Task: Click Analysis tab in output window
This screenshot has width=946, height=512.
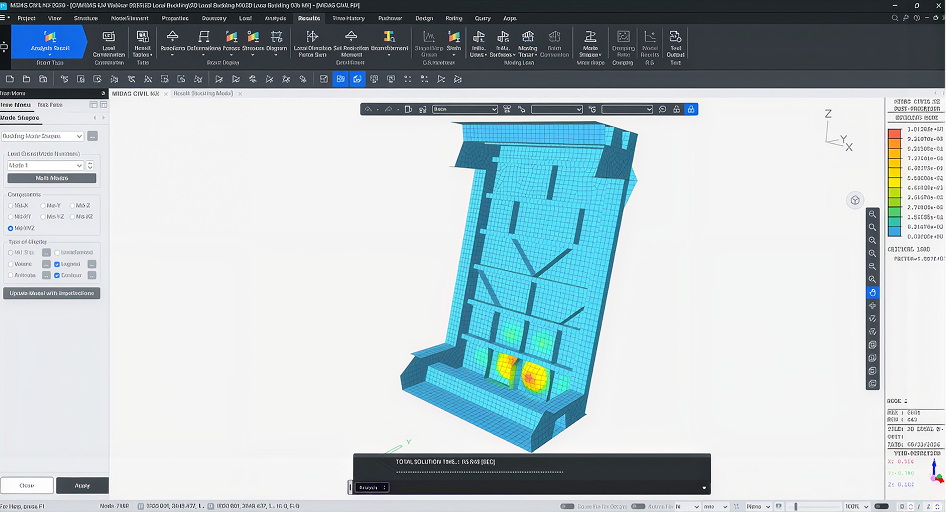Action: click(x=372, y=487)
